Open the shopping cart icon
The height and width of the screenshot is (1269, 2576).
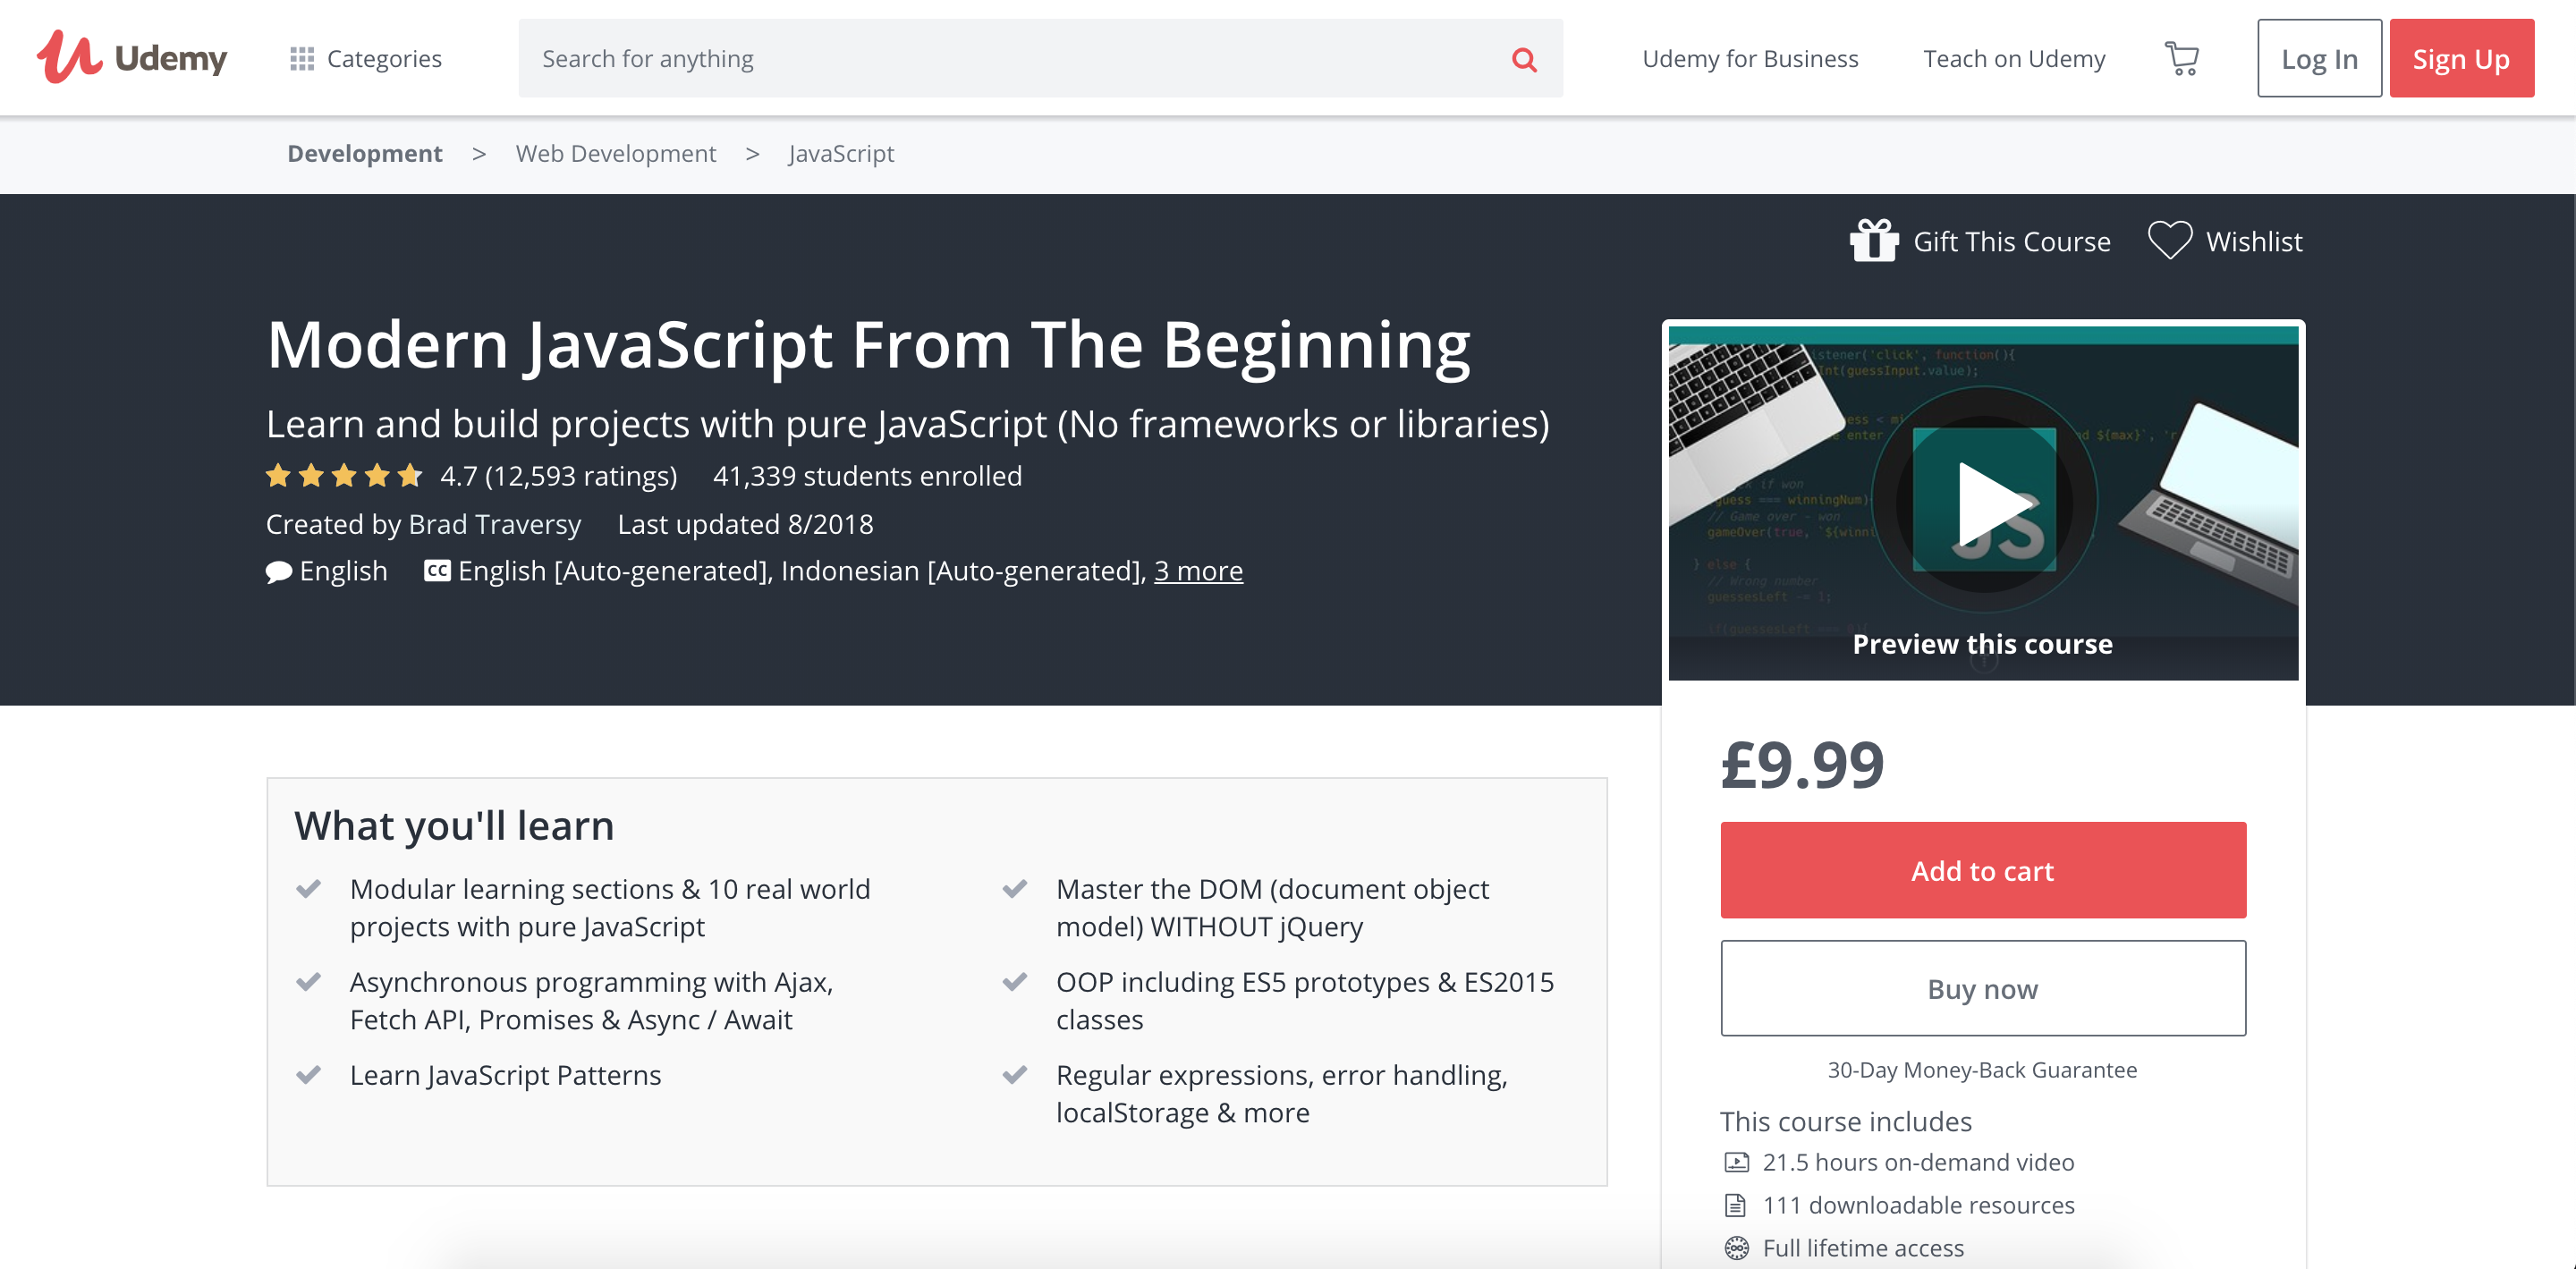coord(2181,59)
